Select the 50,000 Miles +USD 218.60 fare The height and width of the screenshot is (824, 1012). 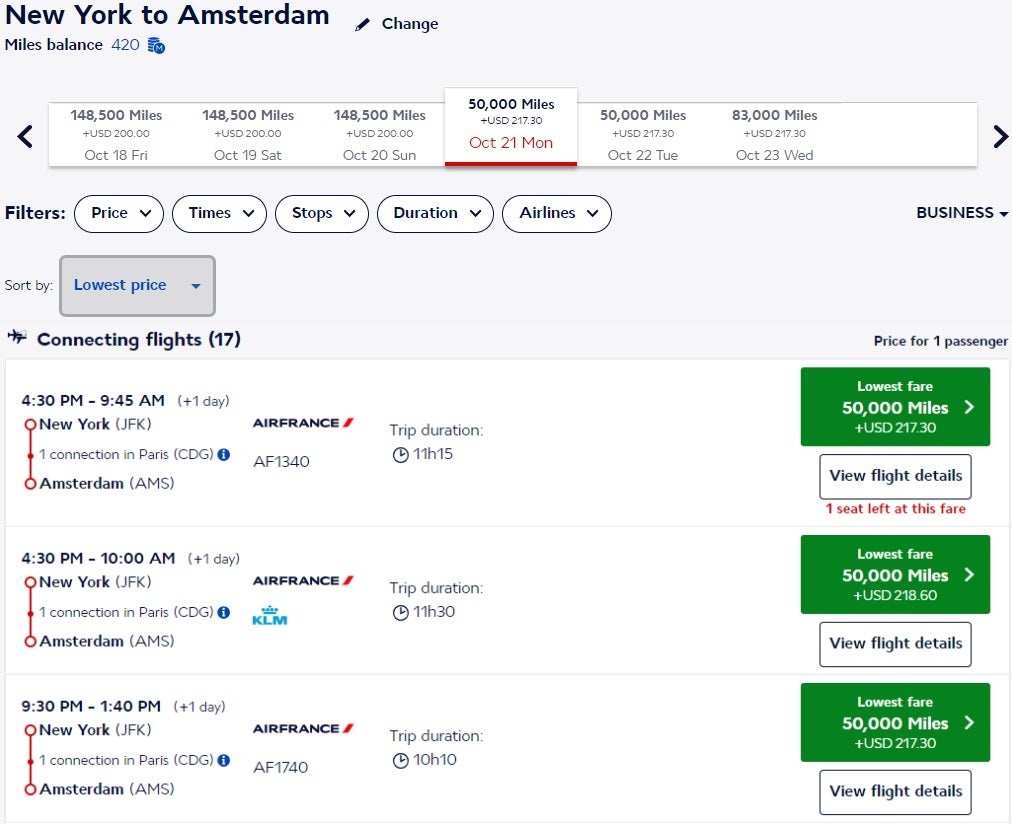click(x=895, y=574)
